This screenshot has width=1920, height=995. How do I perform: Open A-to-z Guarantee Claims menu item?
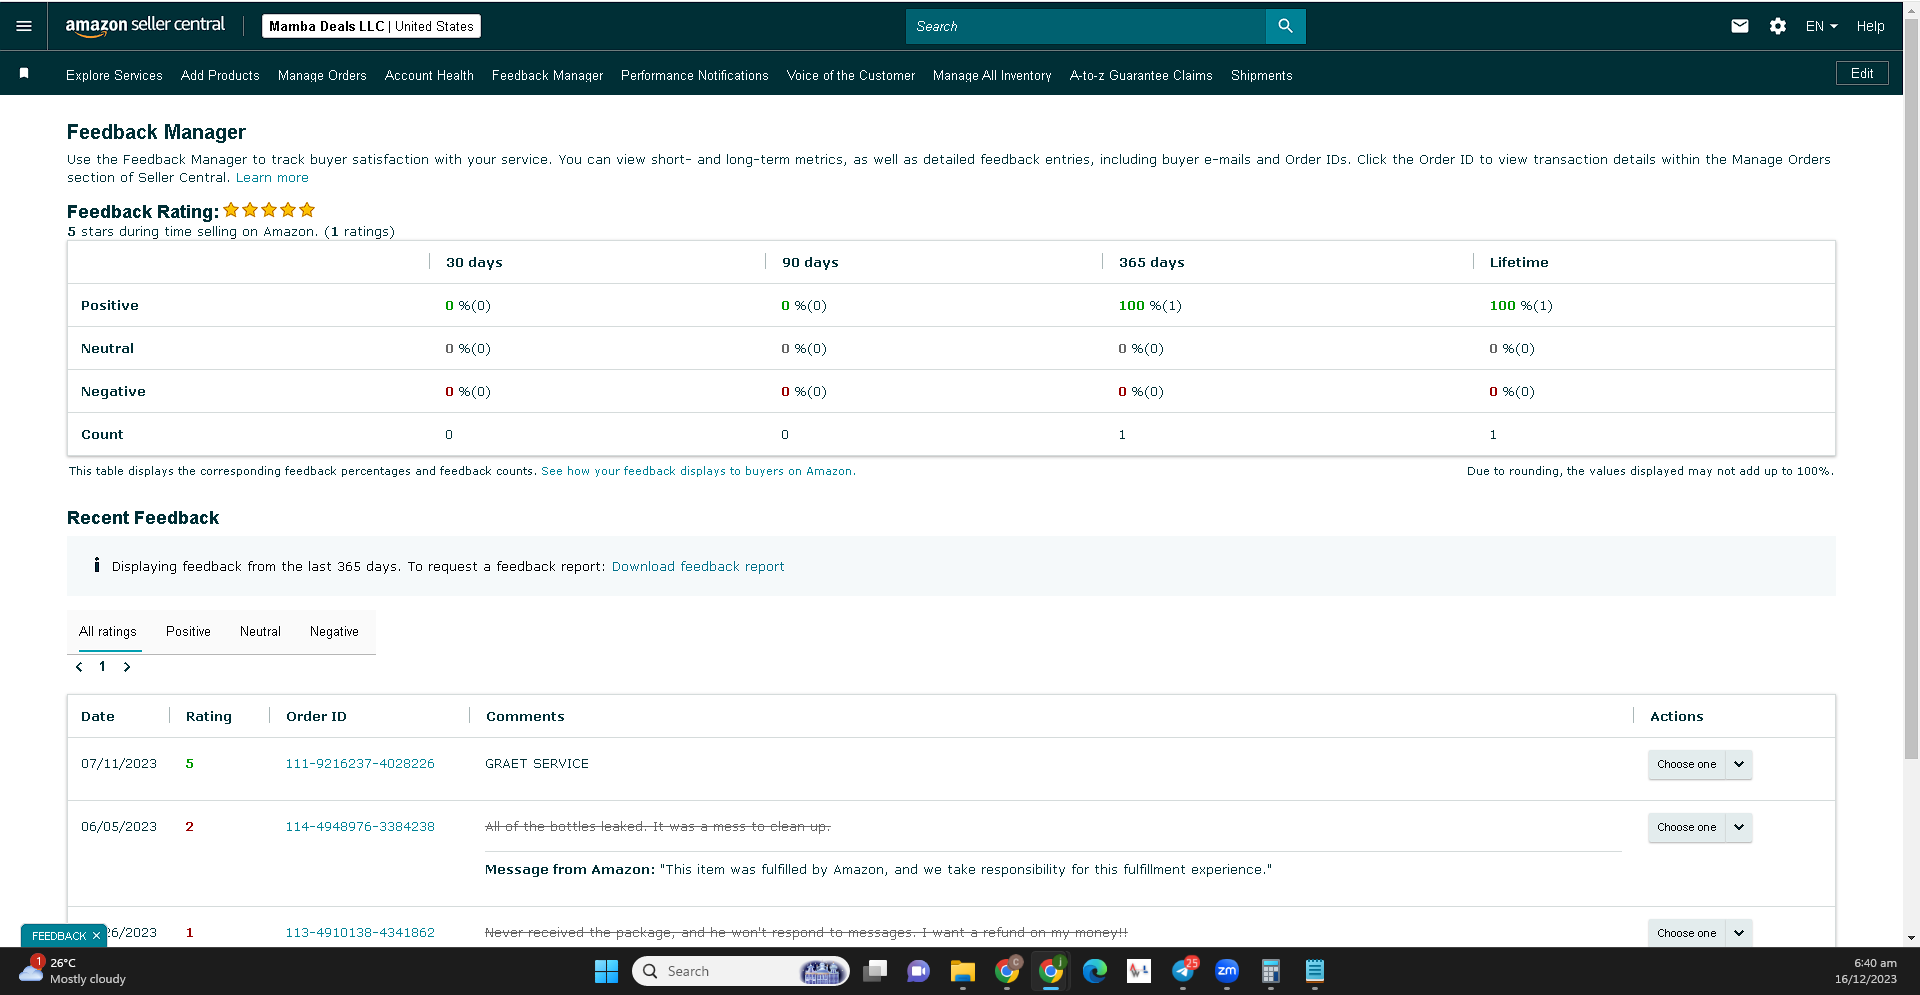pos(1141,75)
